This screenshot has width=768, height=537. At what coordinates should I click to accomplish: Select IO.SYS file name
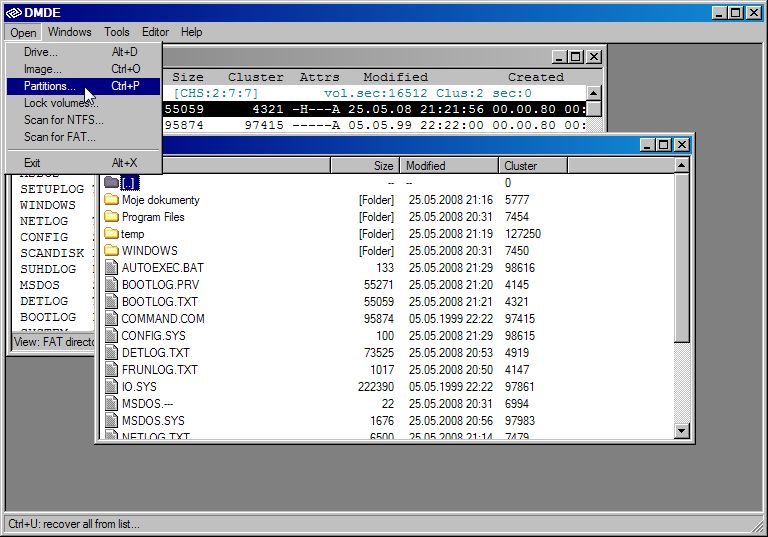pyautogui.click(x=139, y=387)
